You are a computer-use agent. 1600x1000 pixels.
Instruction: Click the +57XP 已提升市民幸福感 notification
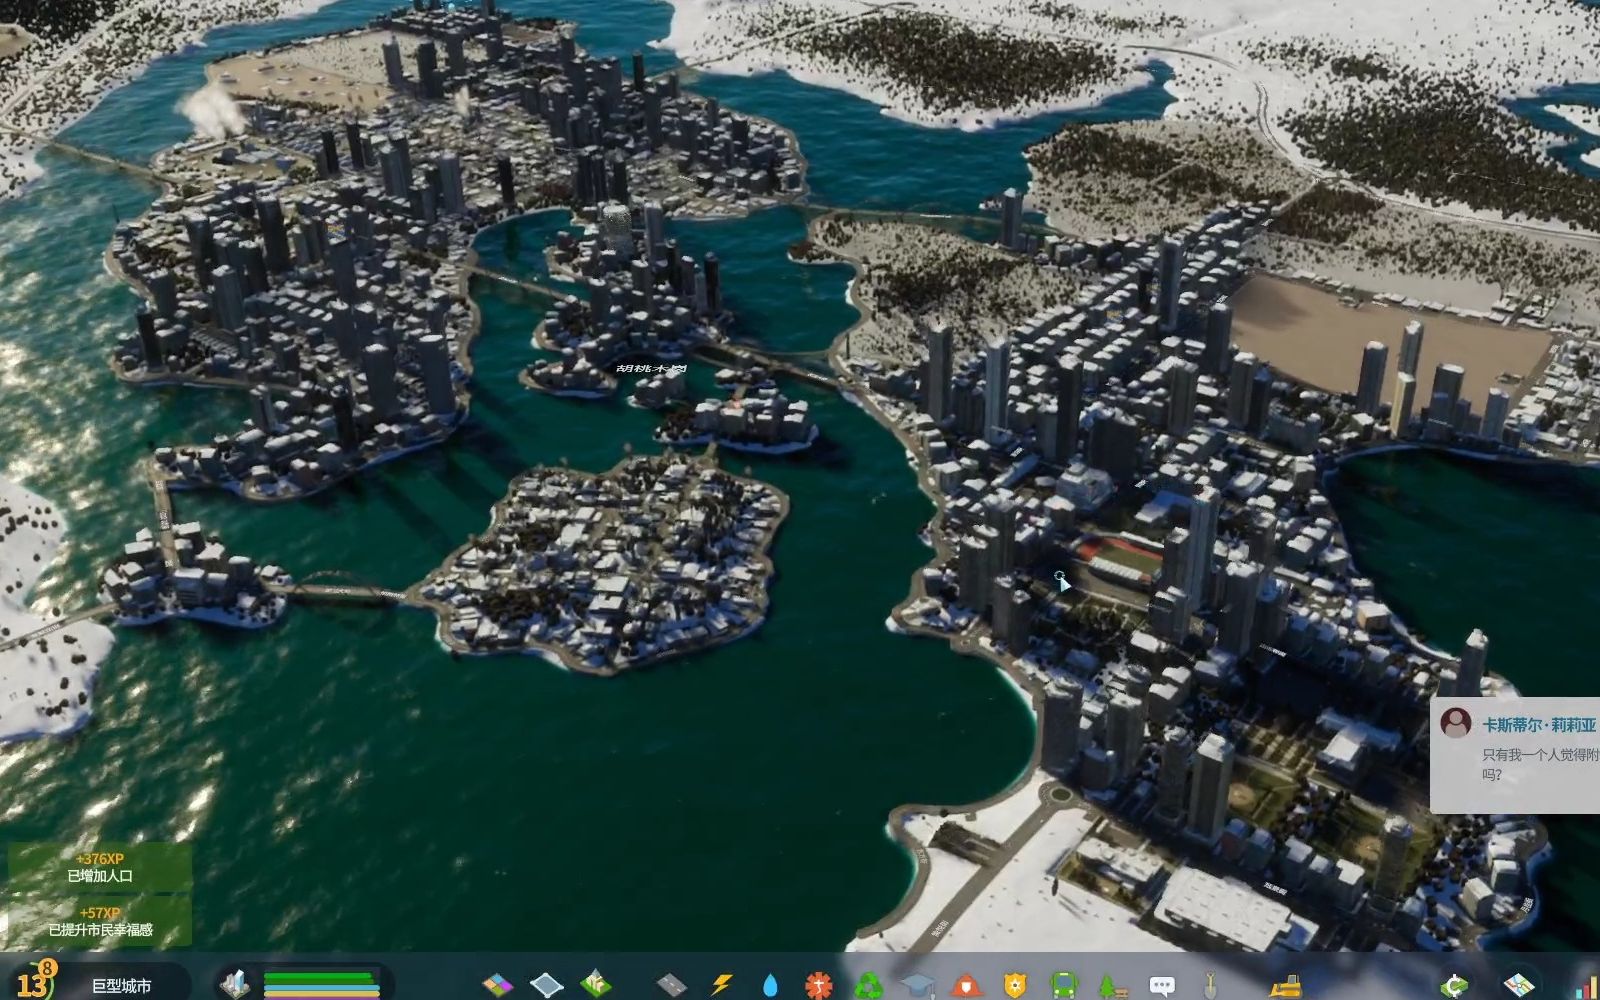100,921
